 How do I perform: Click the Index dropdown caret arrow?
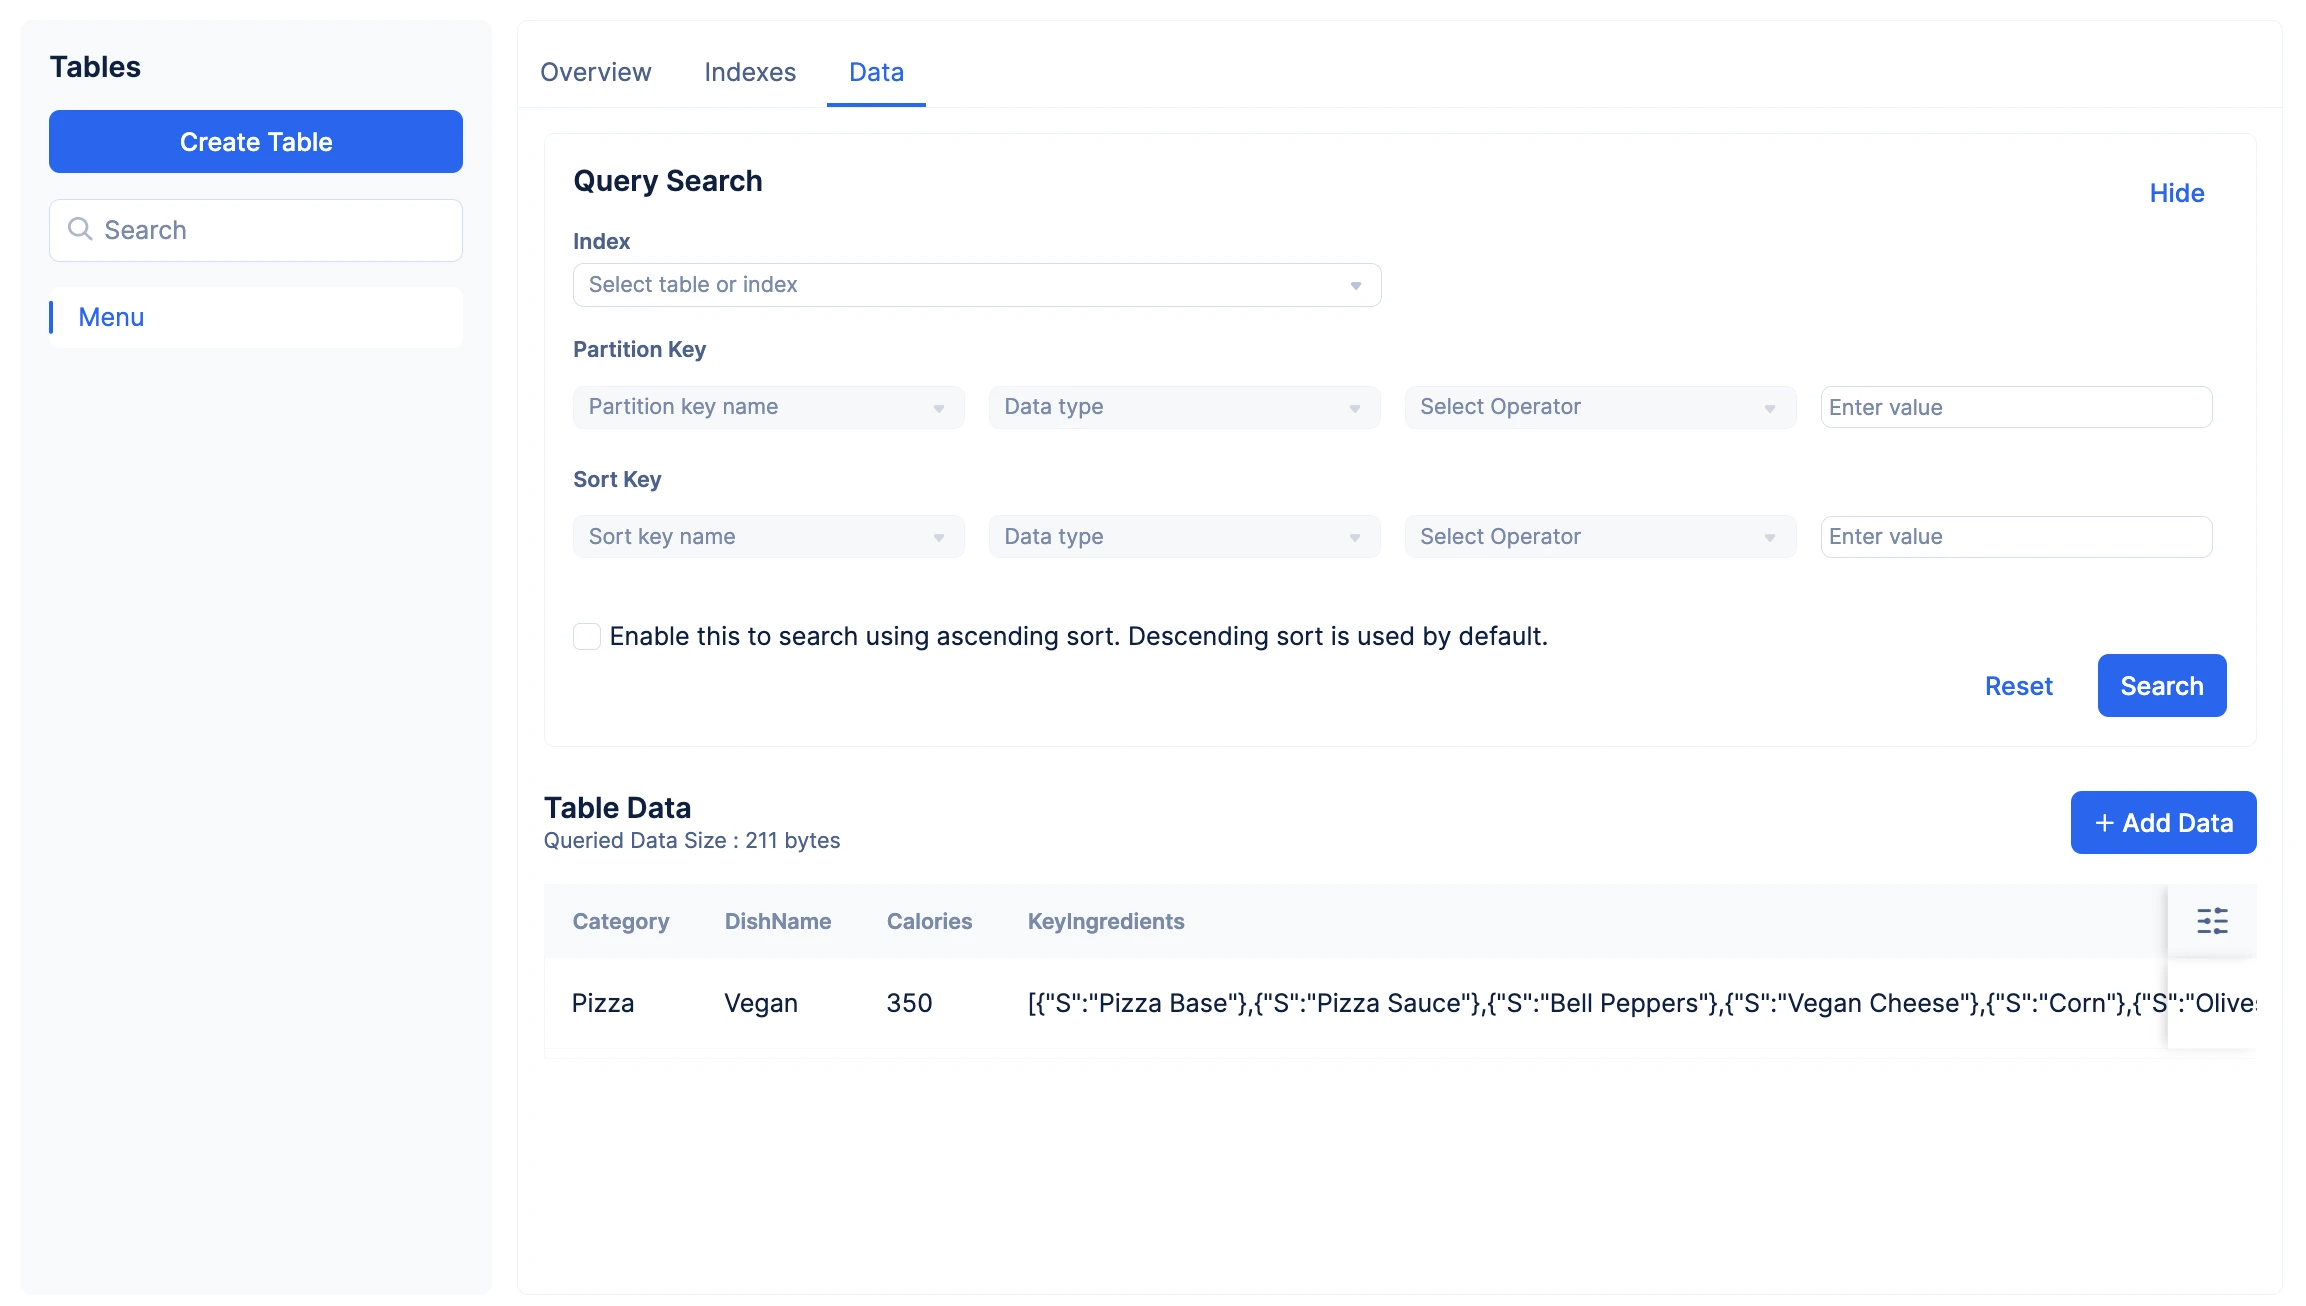[x=1356, y=286]
